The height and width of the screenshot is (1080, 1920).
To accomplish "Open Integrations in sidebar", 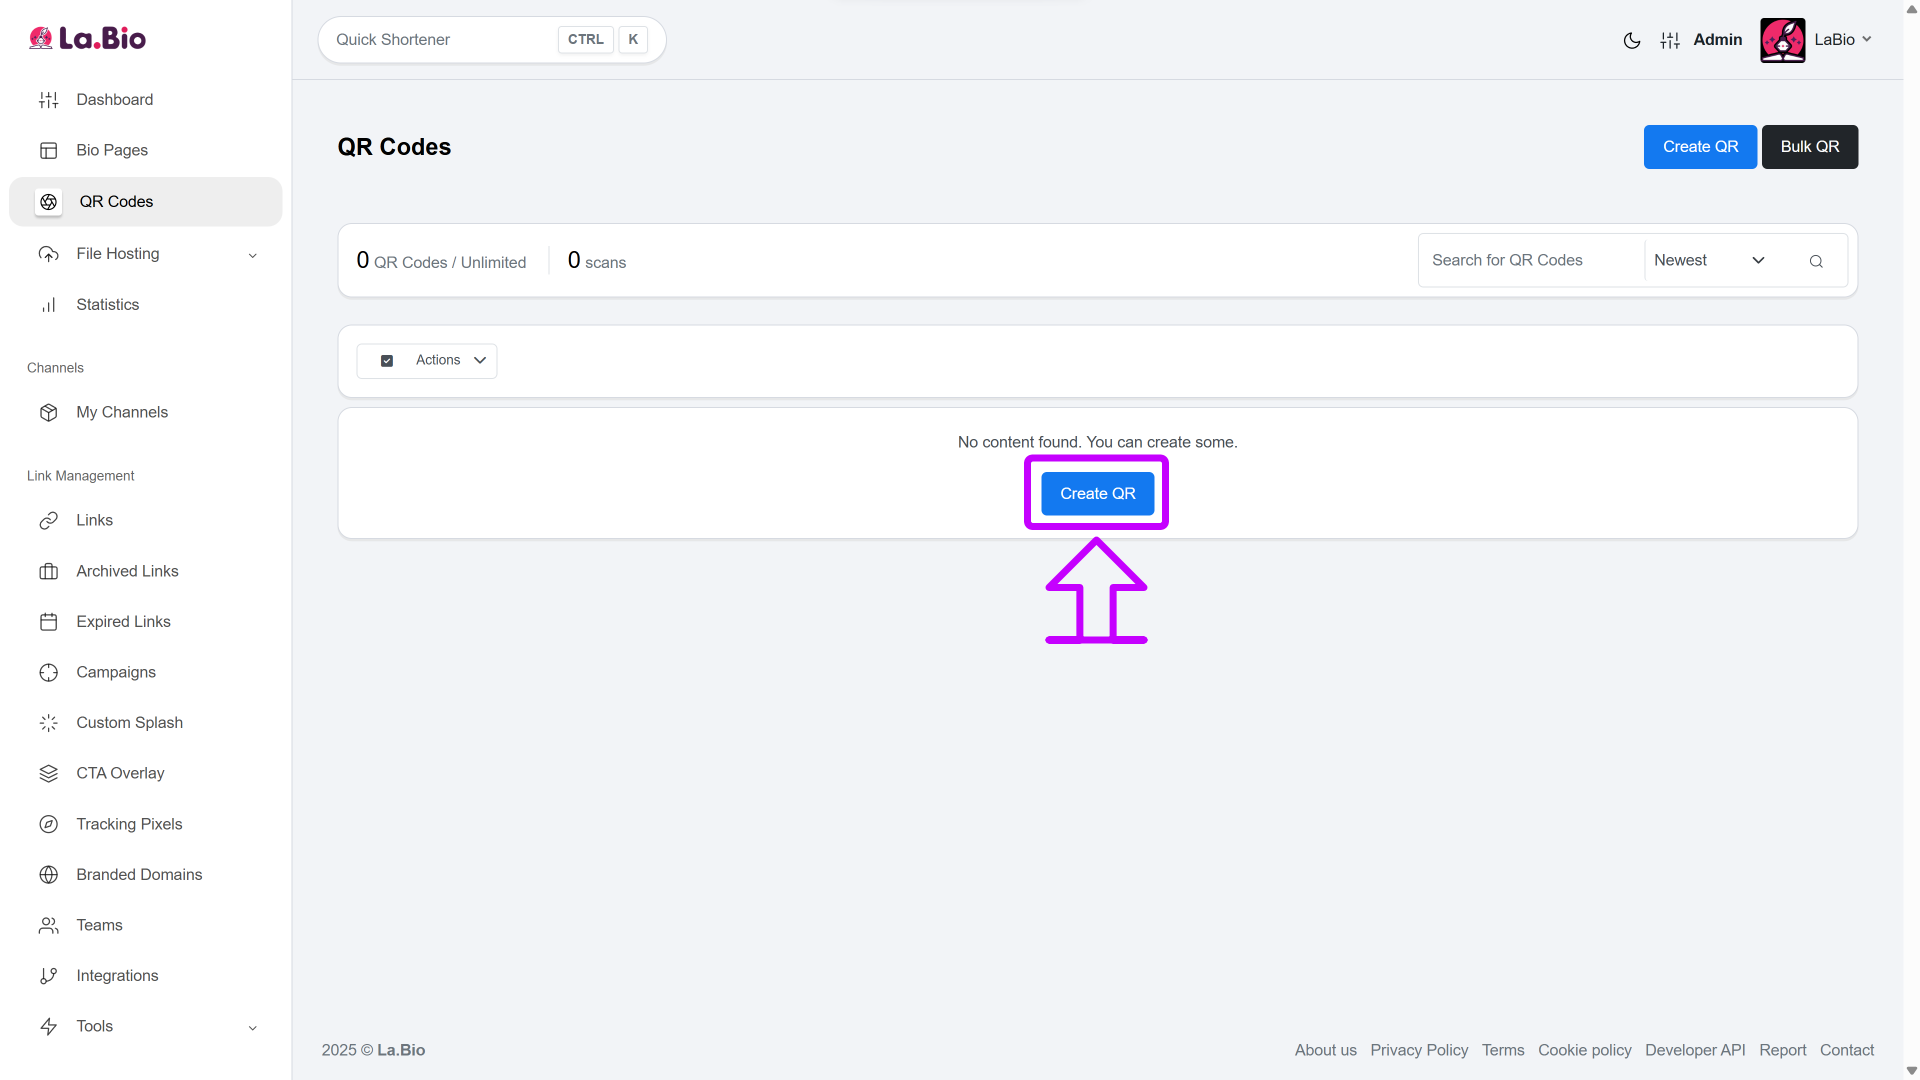I will point(117,975).
